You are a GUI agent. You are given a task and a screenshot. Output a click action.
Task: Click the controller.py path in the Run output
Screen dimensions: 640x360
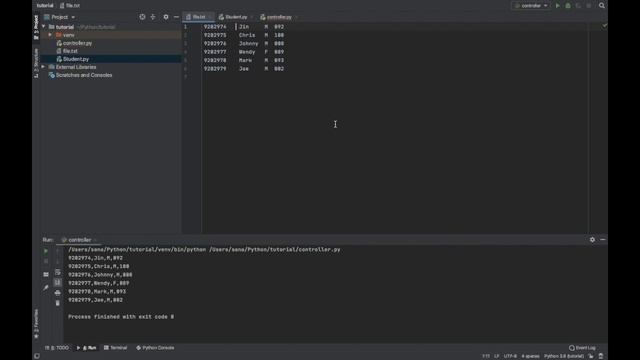[x=275, y=249]
